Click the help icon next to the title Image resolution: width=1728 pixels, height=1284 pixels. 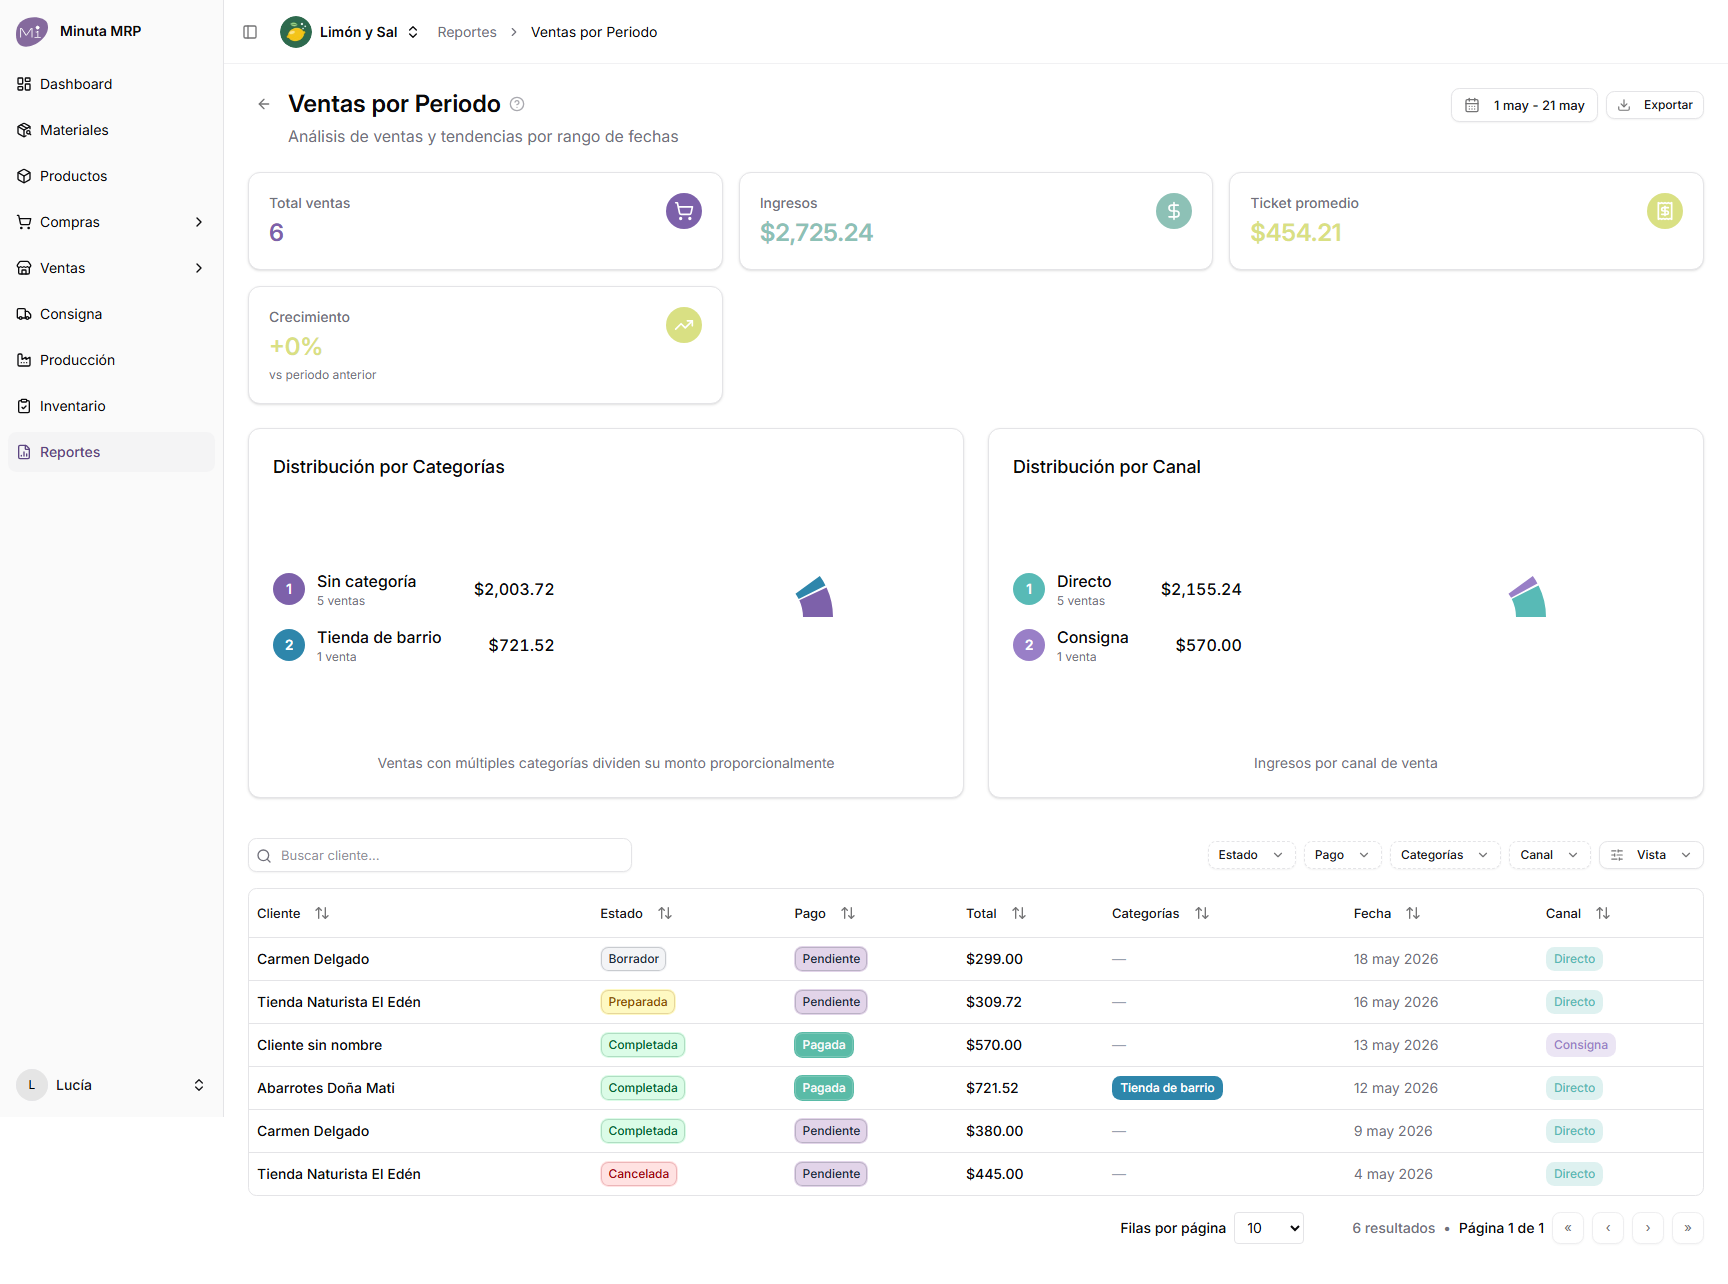pos(517,104)
